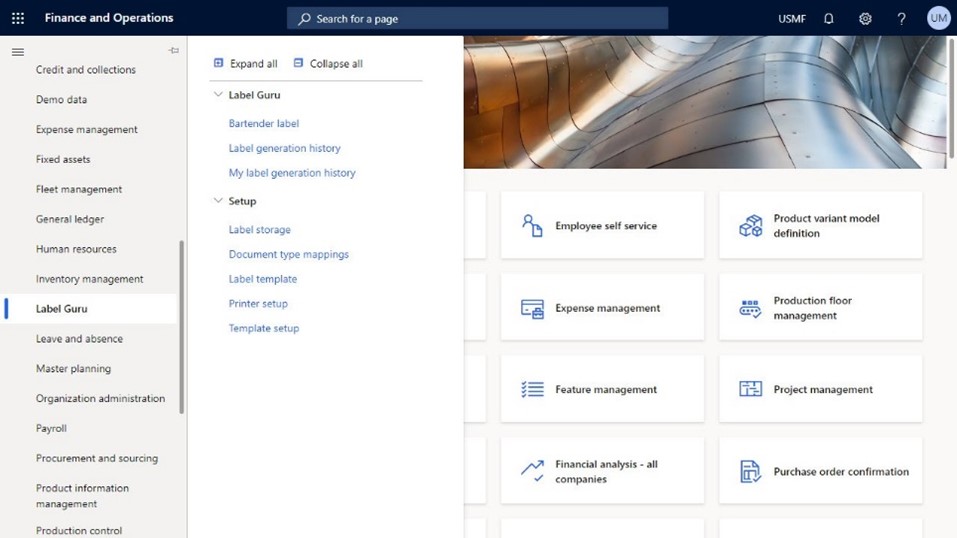
Task: Click the hamburger navigation menu icon
Action: pyautogui.click(x=18, y=51)
